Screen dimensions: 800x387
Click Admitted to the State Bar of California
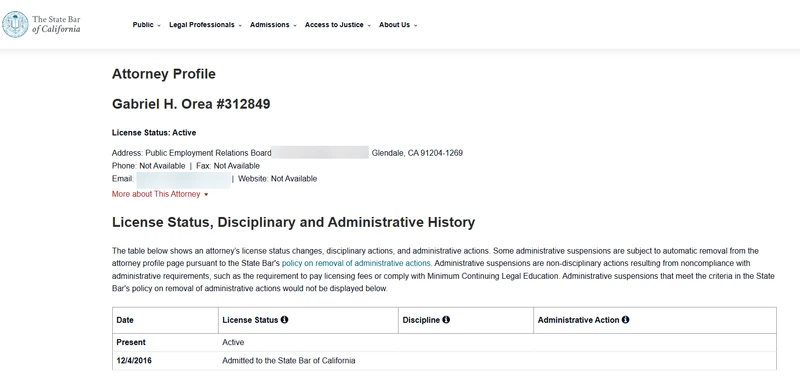[x=289, y=360]
